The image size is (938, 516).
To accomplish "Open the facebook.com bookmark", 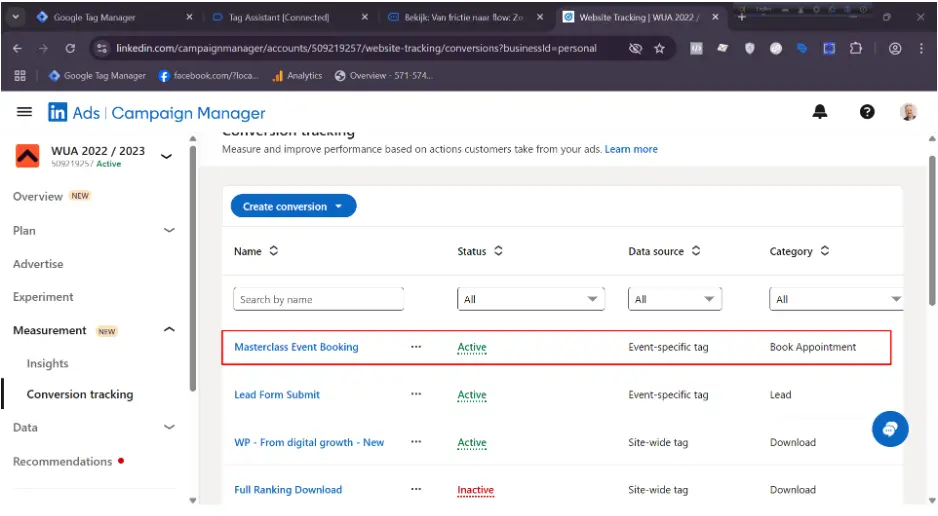I will tap(208, 75).
